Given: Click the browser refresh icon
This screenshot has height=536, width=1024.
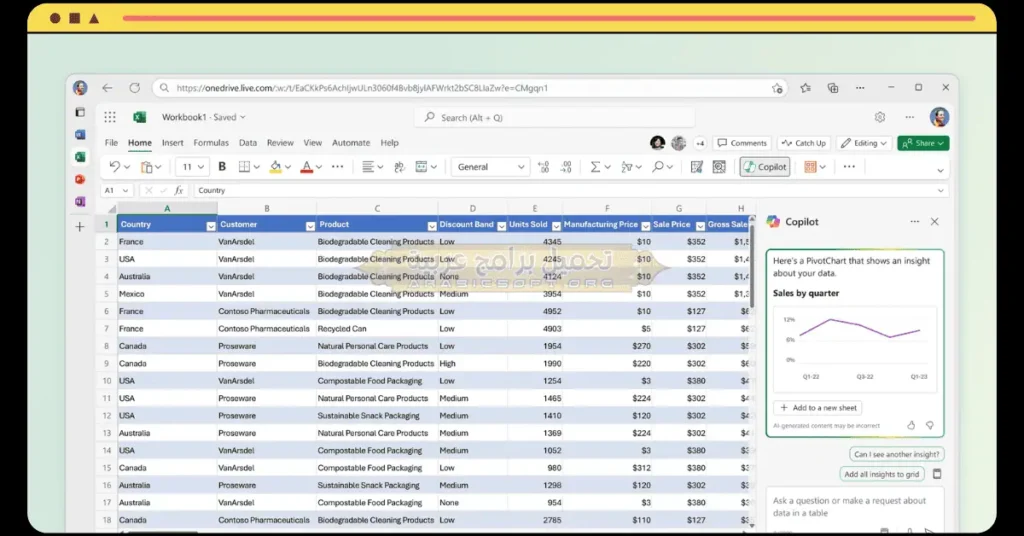Looking at the screenshot, I should click(133, 88).
